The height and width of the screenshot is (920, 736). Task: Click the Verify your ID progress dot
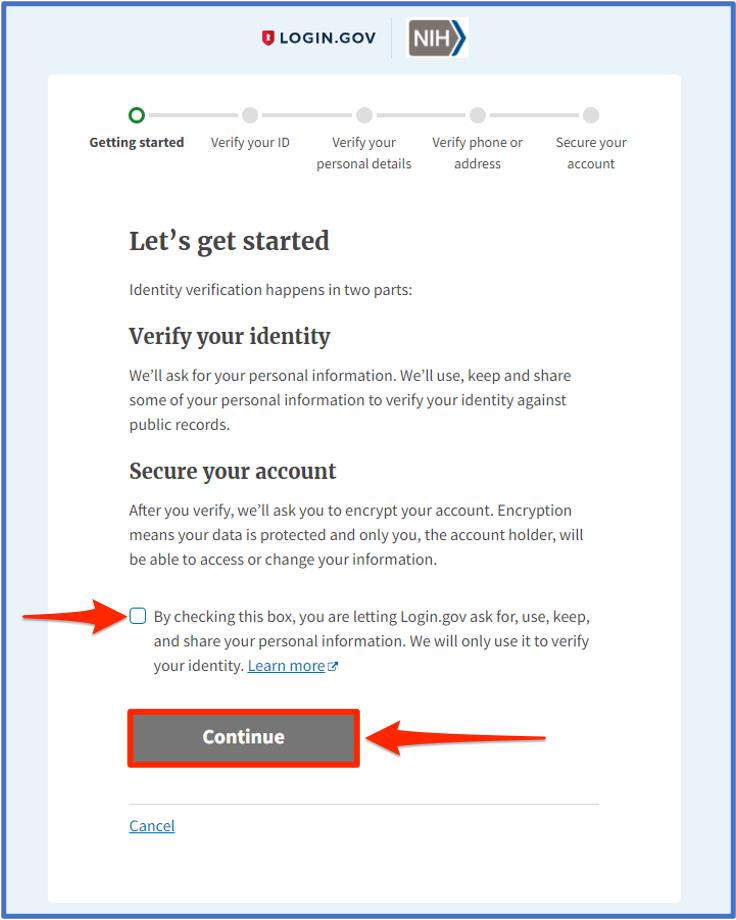(x=250, y=115)
